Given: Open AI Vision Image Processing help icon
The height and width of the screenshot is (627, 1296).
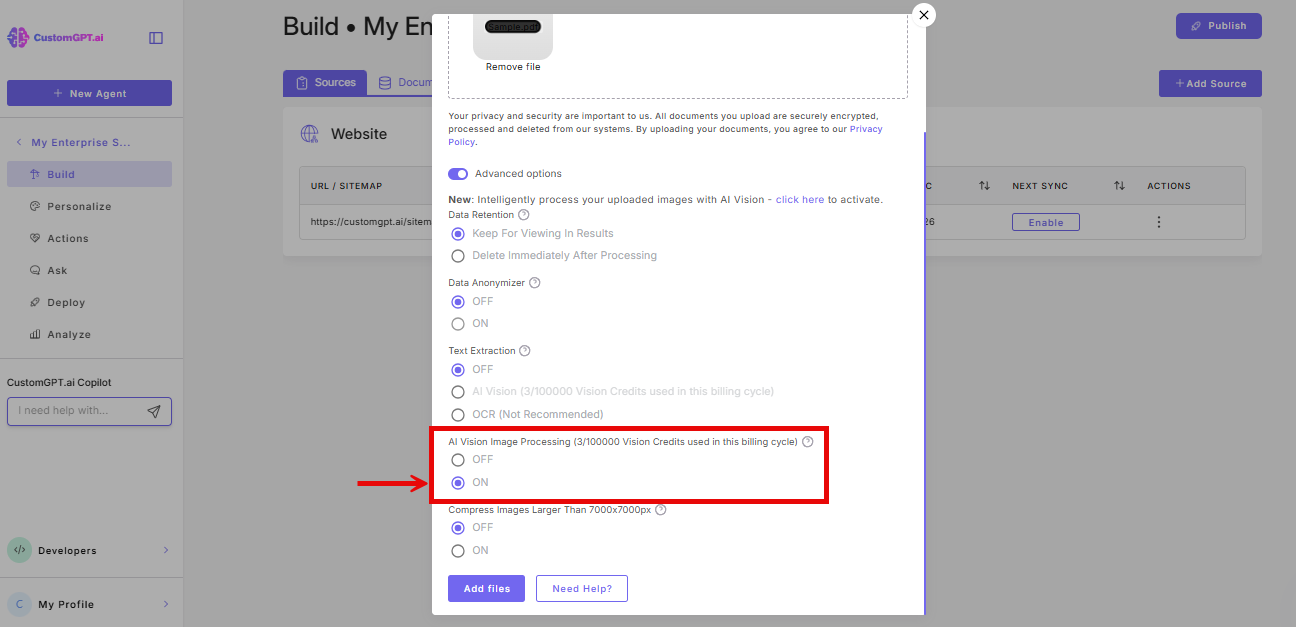Looking at the screenshot, I should click(x=808, y=442).
